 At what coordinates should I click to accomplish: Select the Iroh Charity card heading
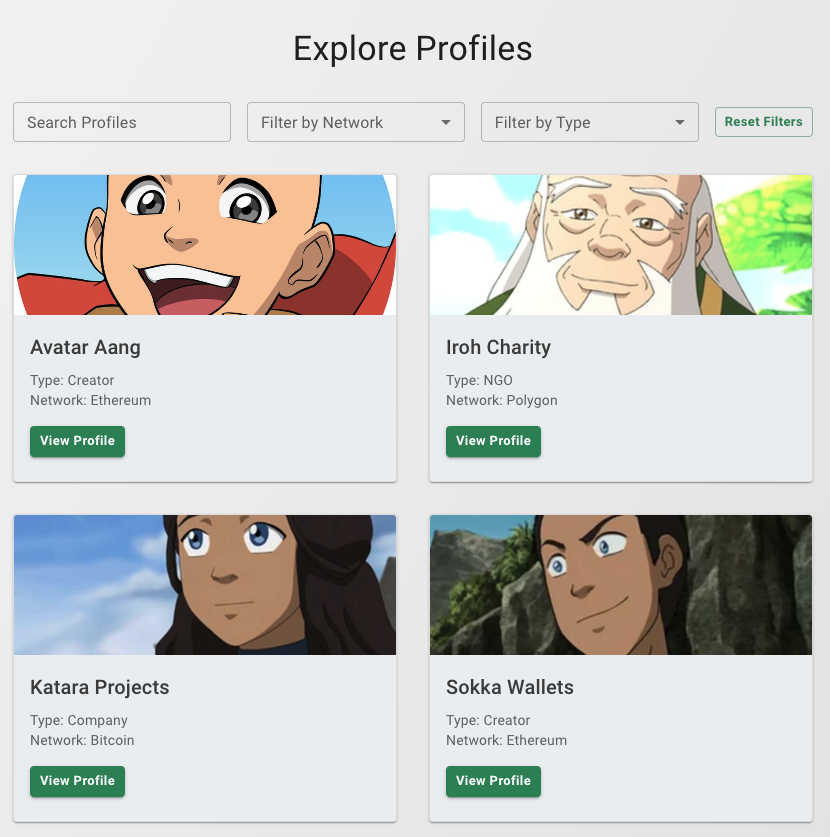498,348
